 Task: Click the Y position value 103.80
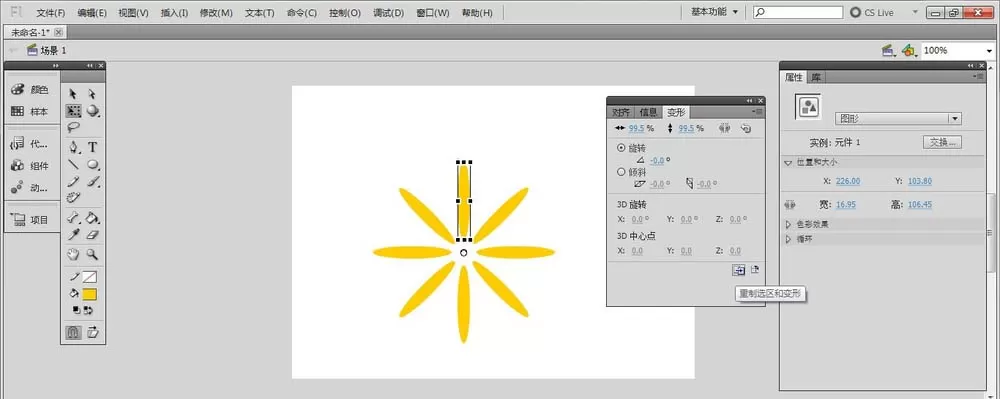pos(920,181)
